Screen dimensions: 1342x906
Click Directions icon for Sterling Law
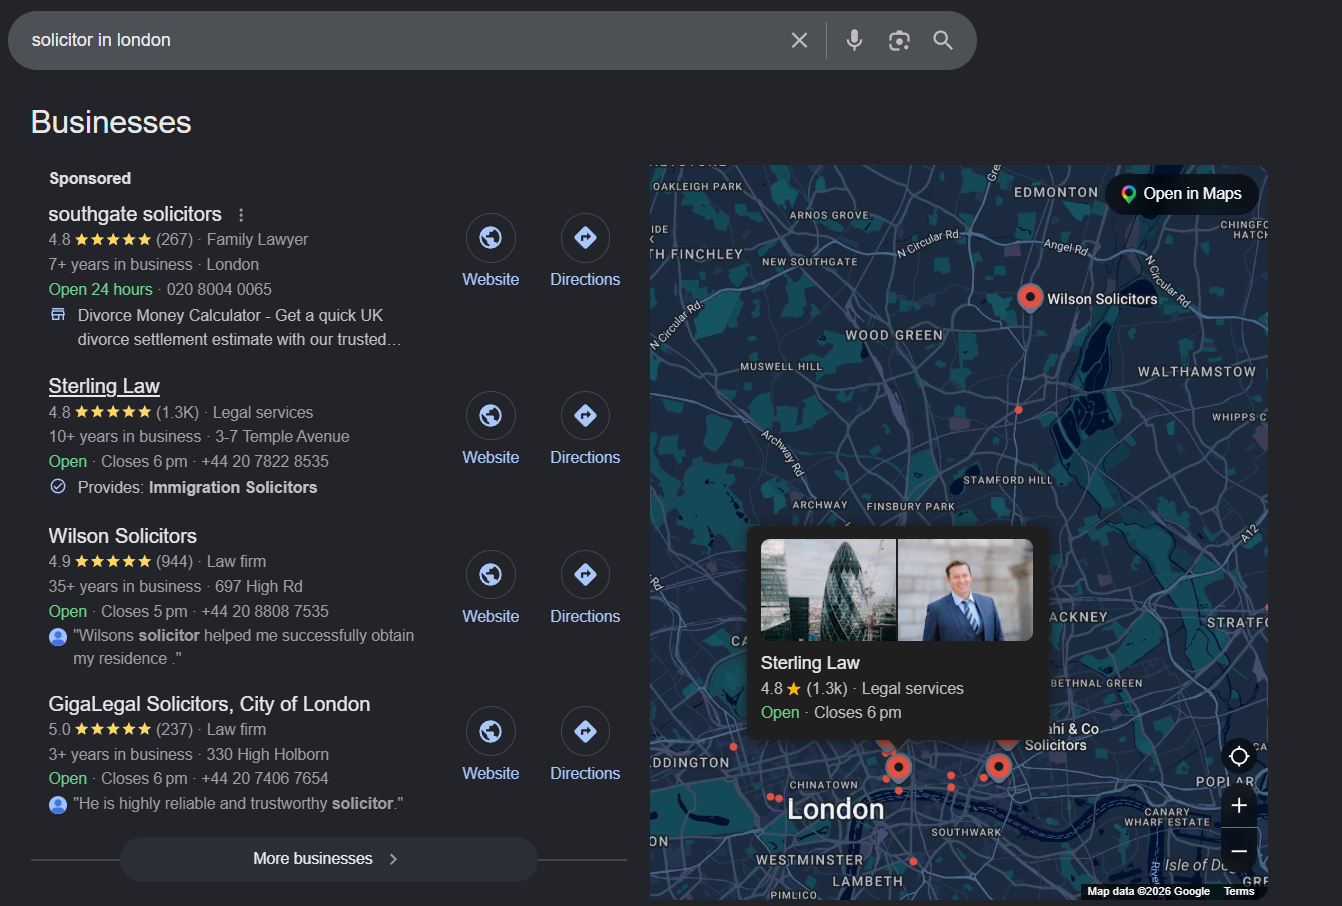pos(585,416)
